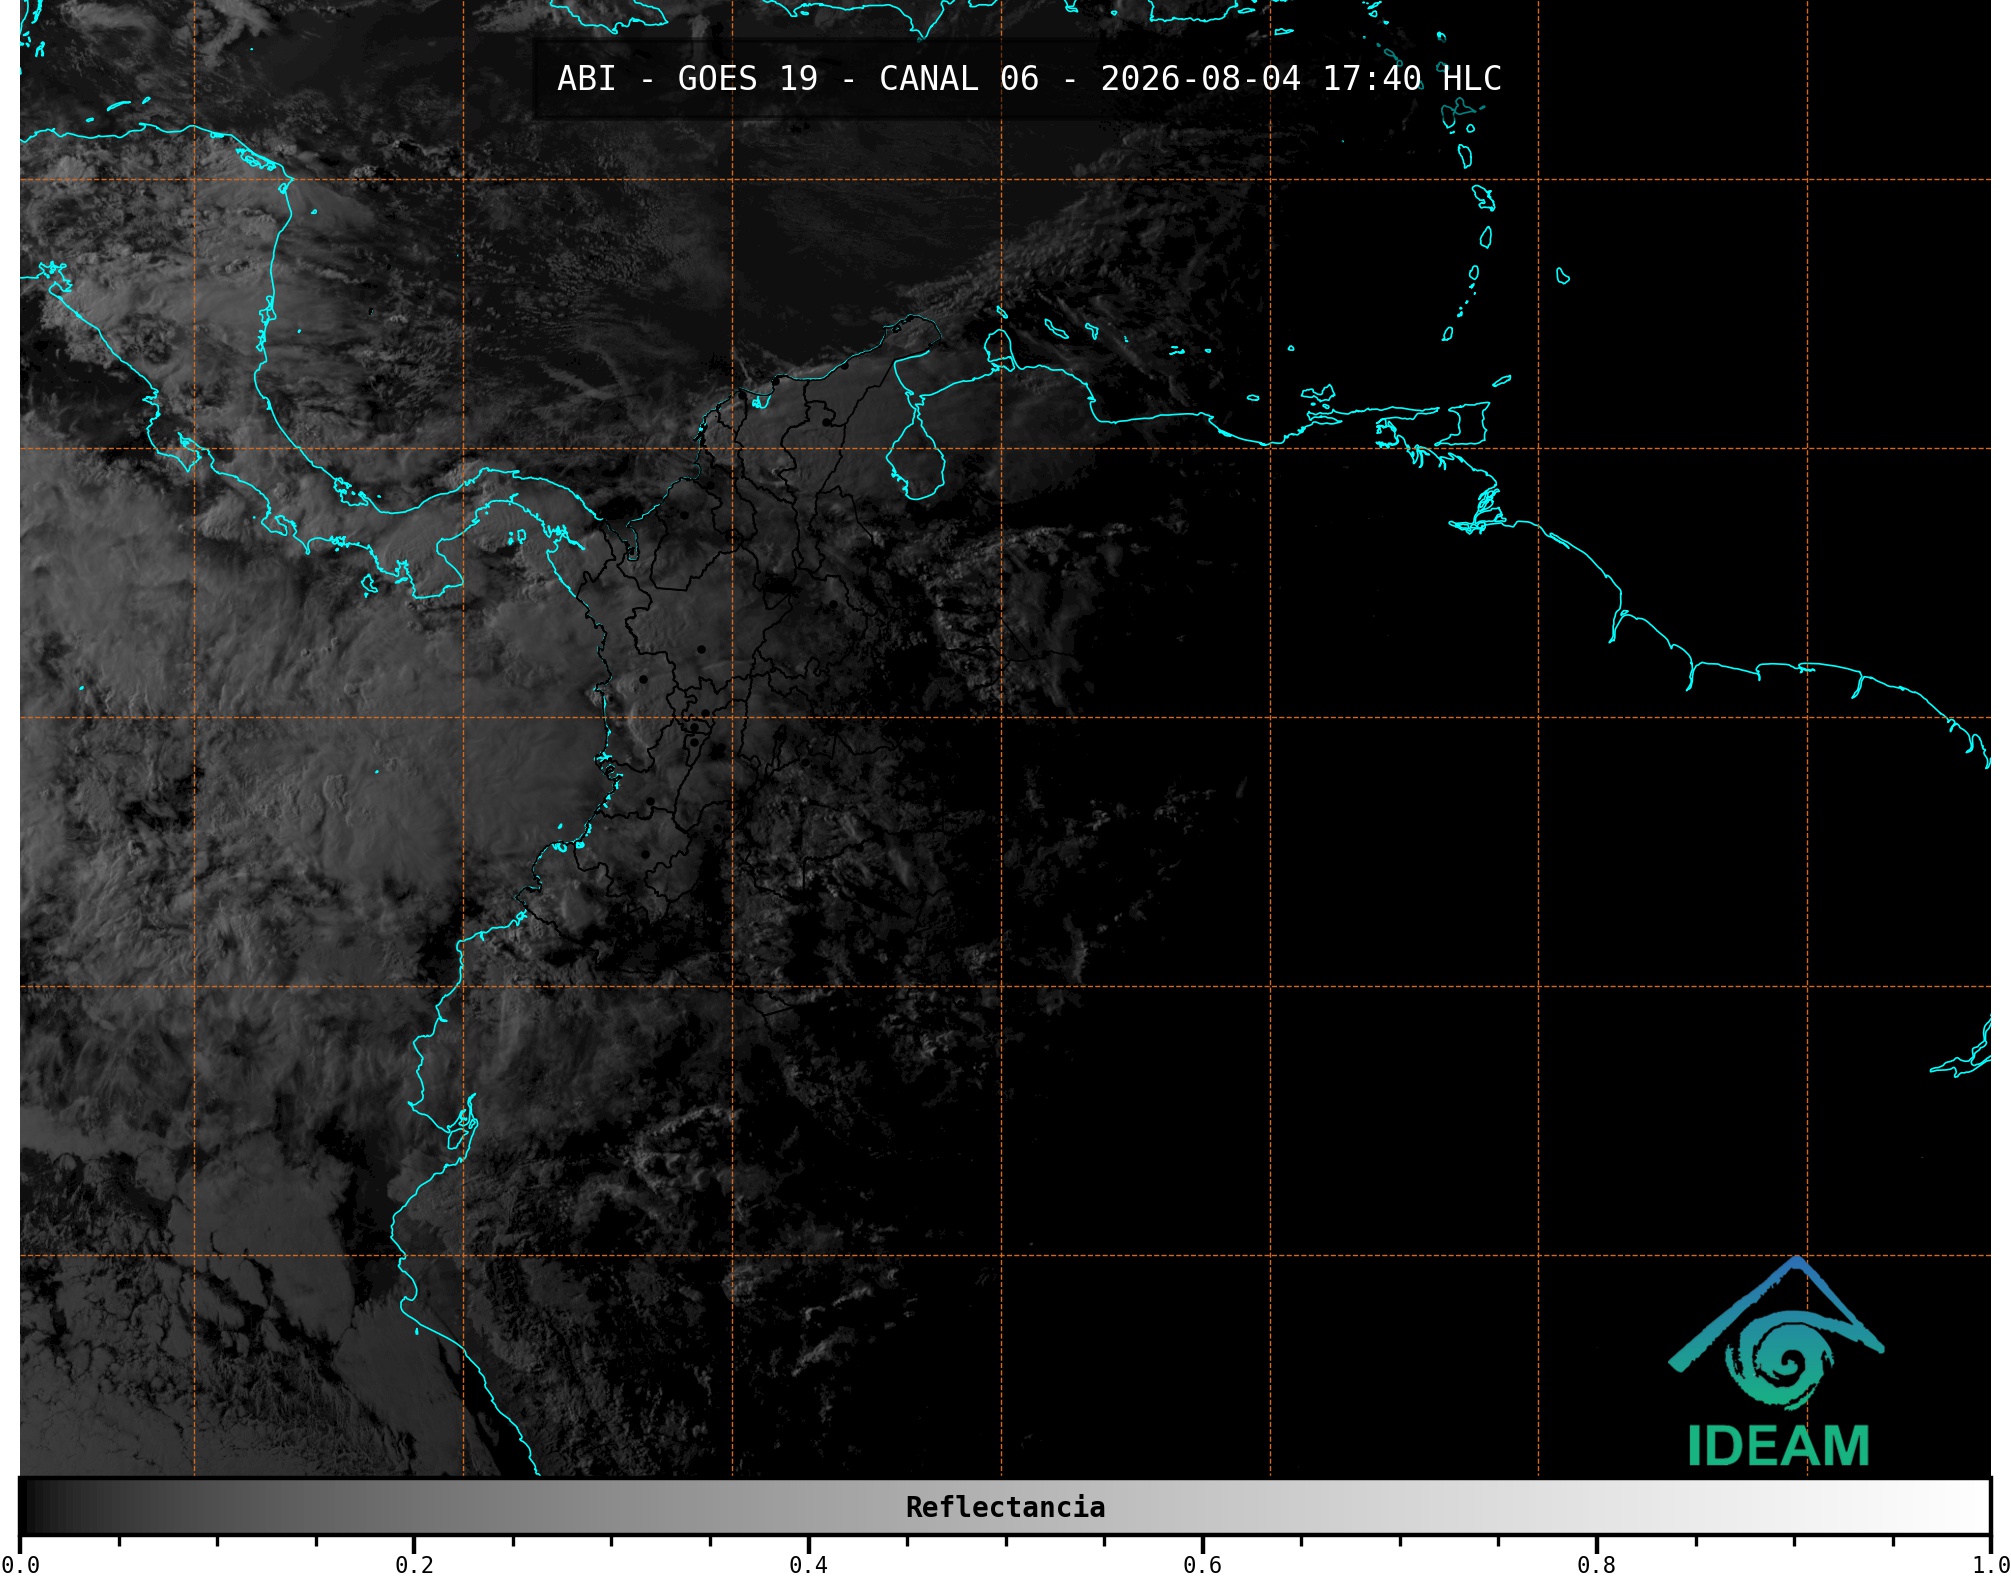This screenshot has width=2011, height=1577.
Task: Click the Reflectancia colorbar label
Action: pyautogui.click(x=1005, y=1507)
